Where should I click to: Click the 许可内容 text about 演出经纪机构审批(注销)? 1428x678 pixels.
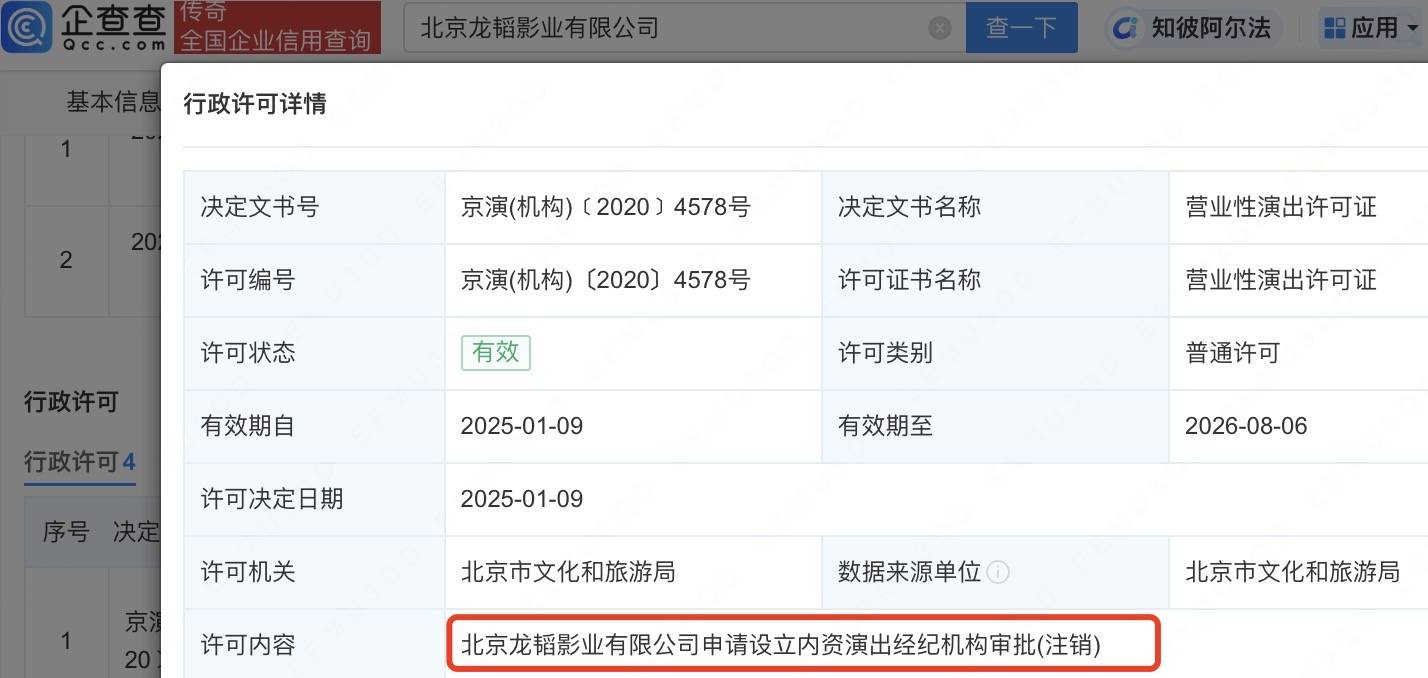781,645
